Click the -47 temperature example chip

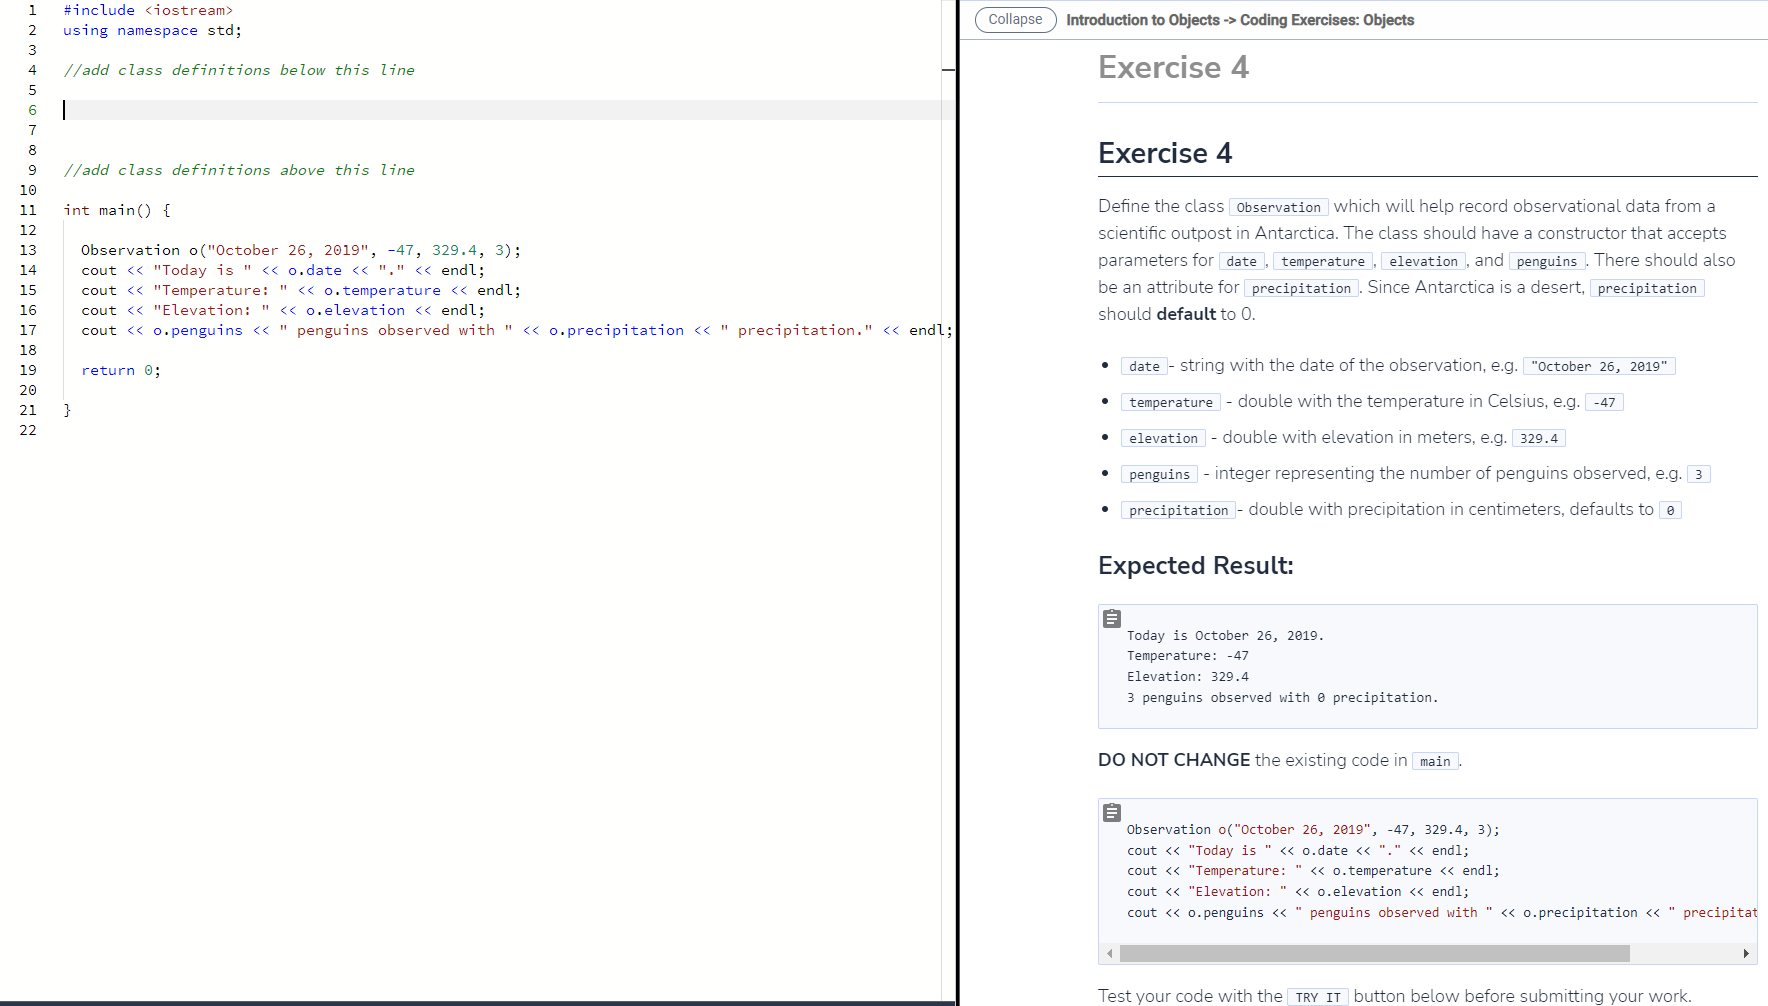tap(1605, 402)
